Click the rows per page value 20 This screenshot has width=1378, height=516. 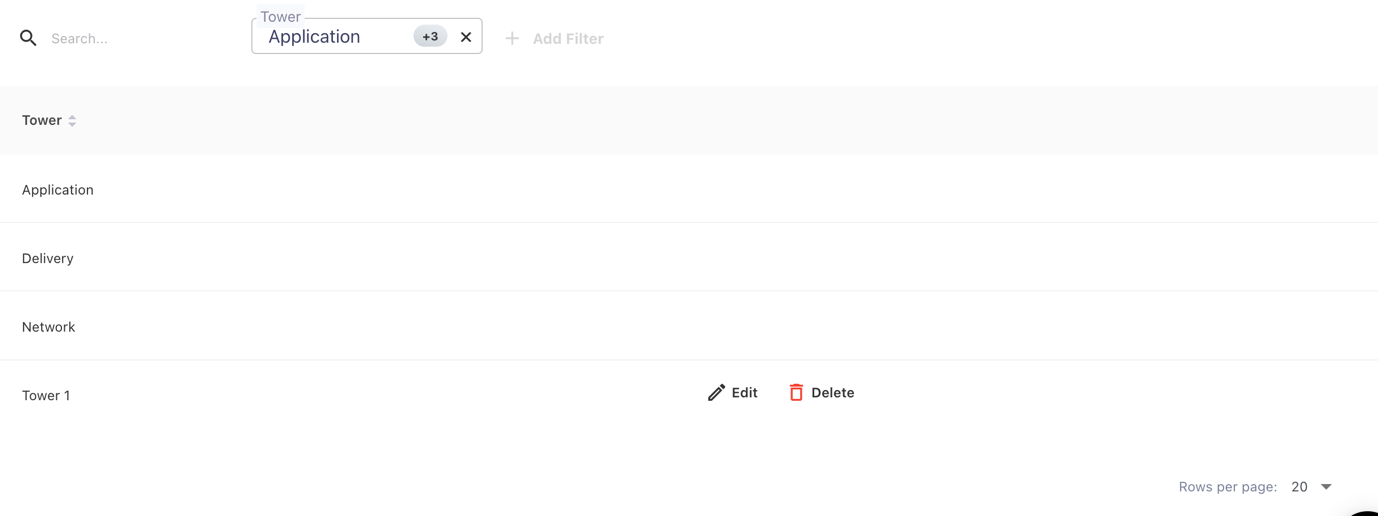(1299, 487)
